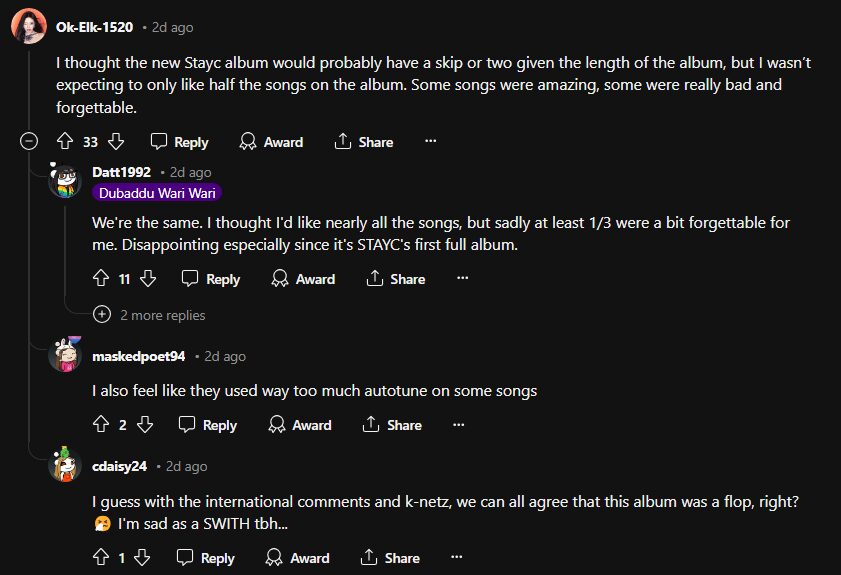841x575 pixels.
Task: Reply to Datt1992's comment
Action: (211, 279)
